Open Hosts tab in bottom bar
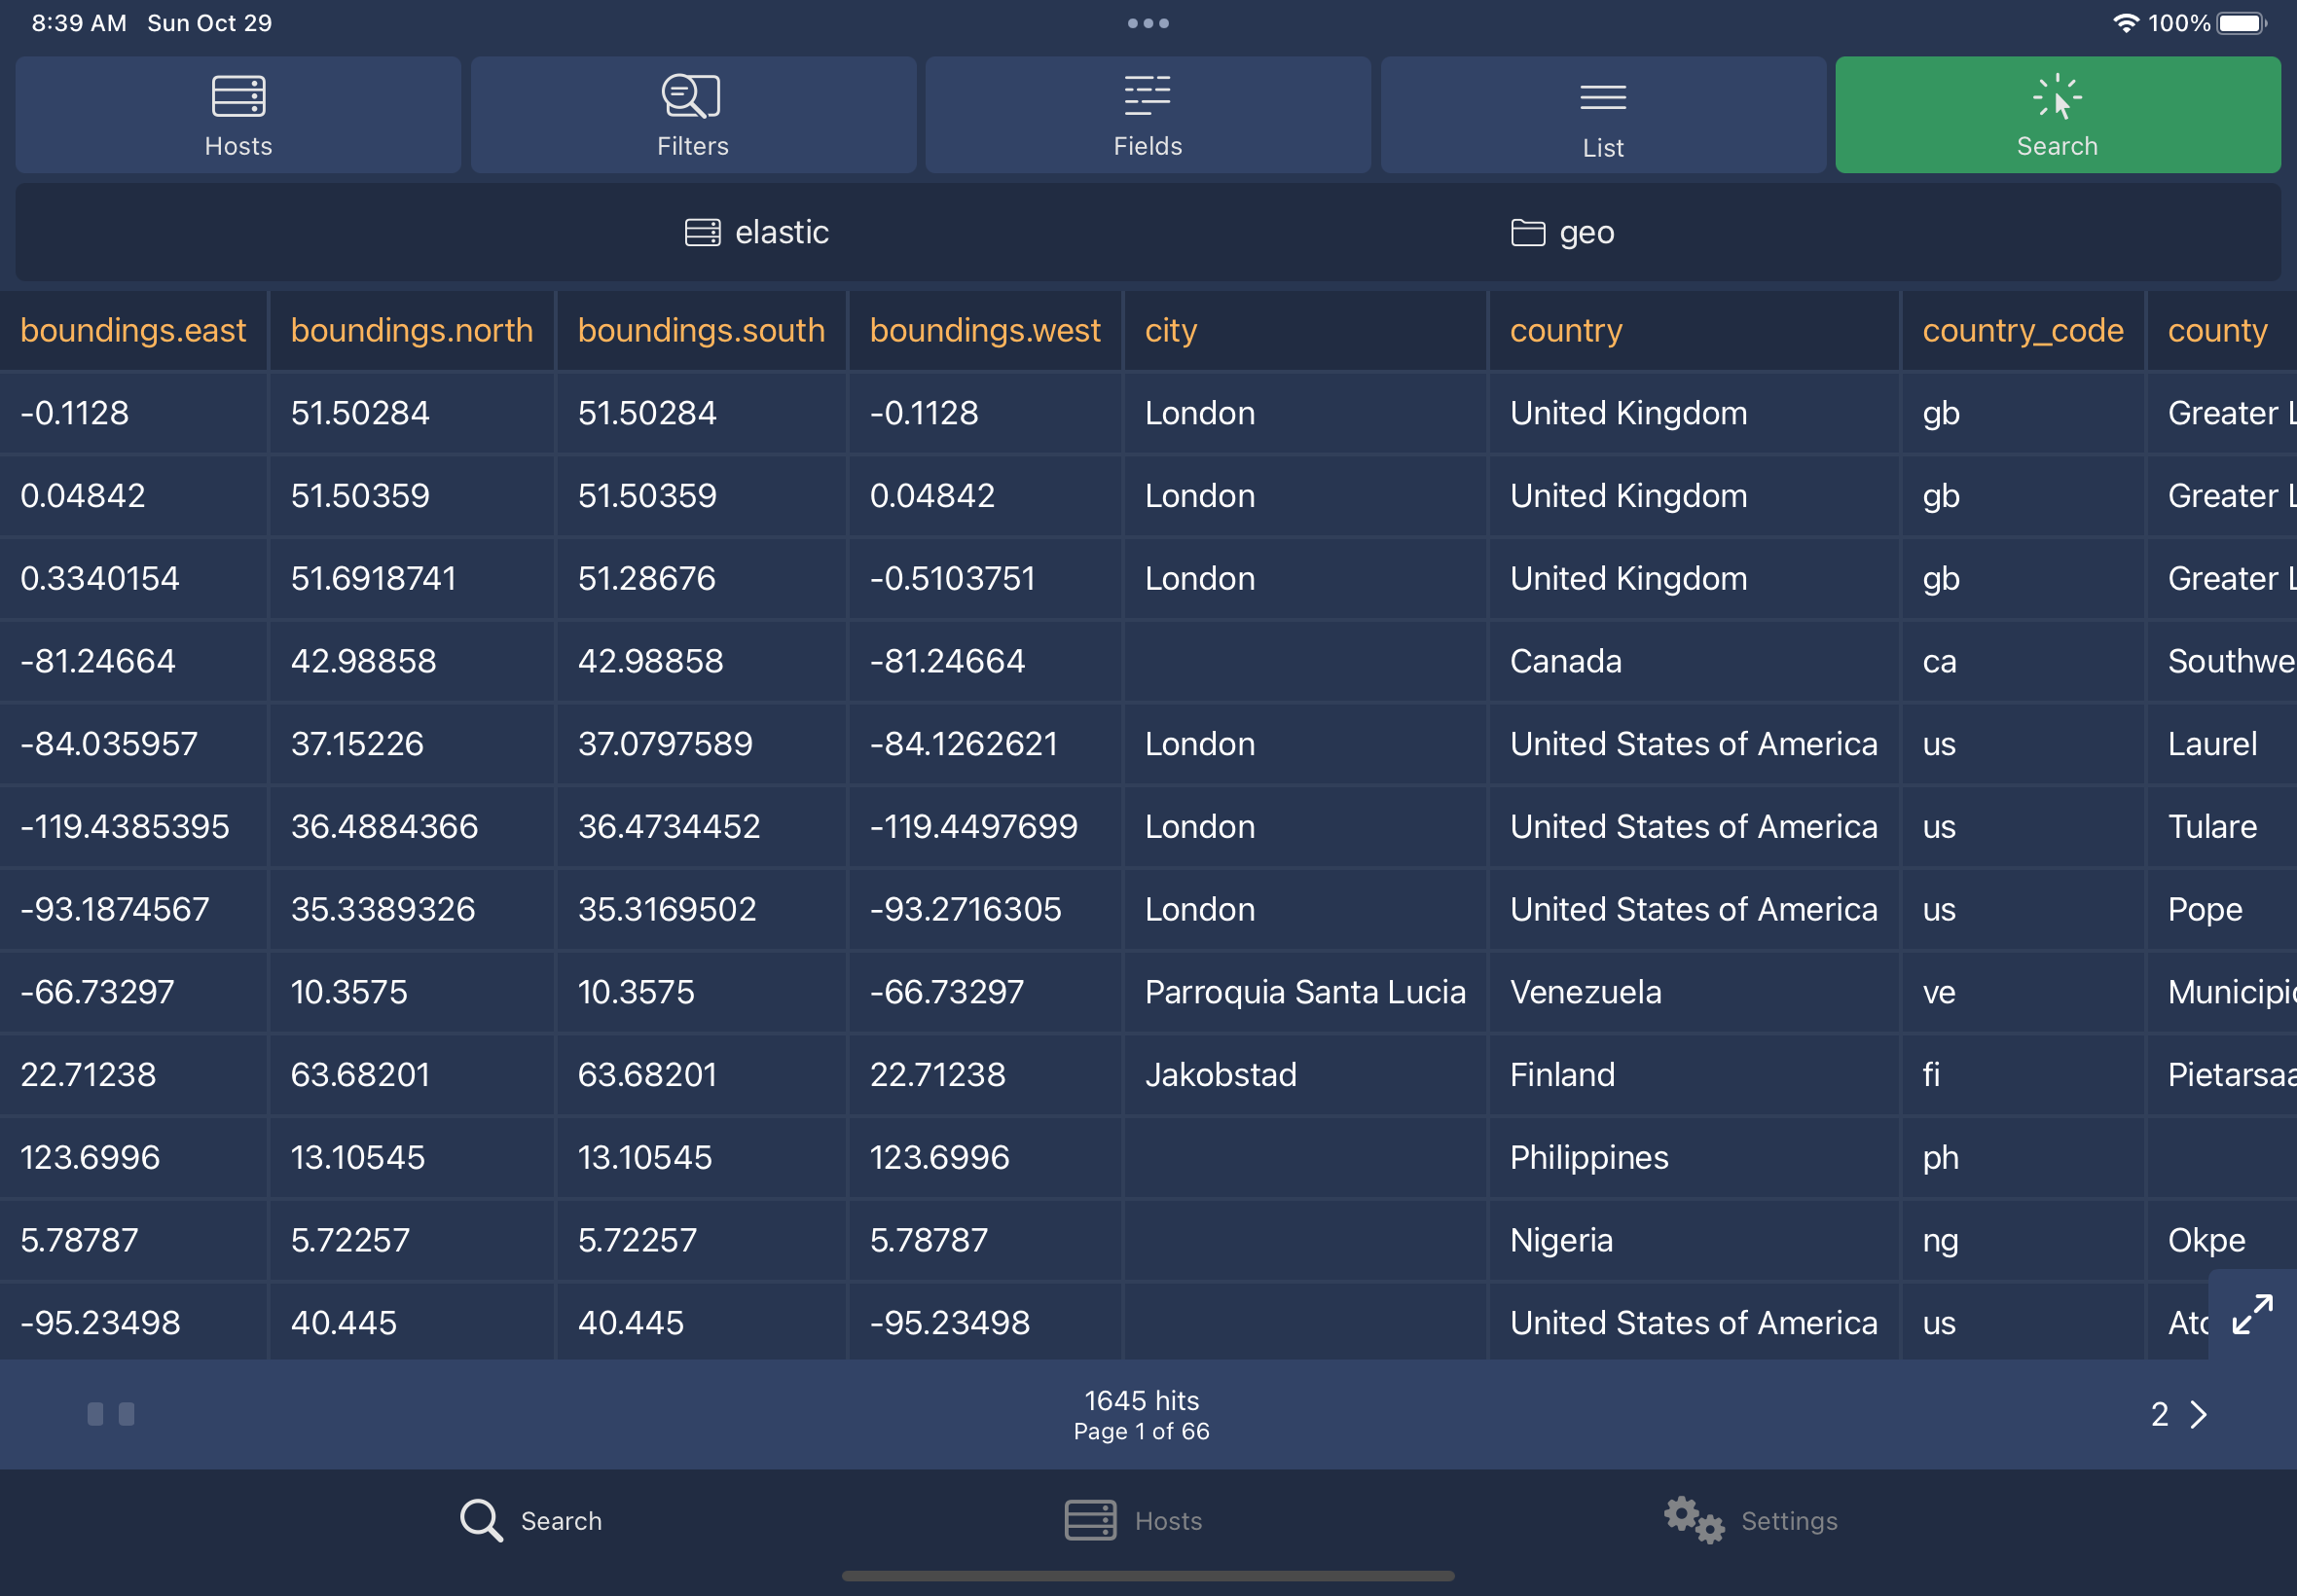Screen dimensions: 2297x1596 click(x=1133, y=1520)
